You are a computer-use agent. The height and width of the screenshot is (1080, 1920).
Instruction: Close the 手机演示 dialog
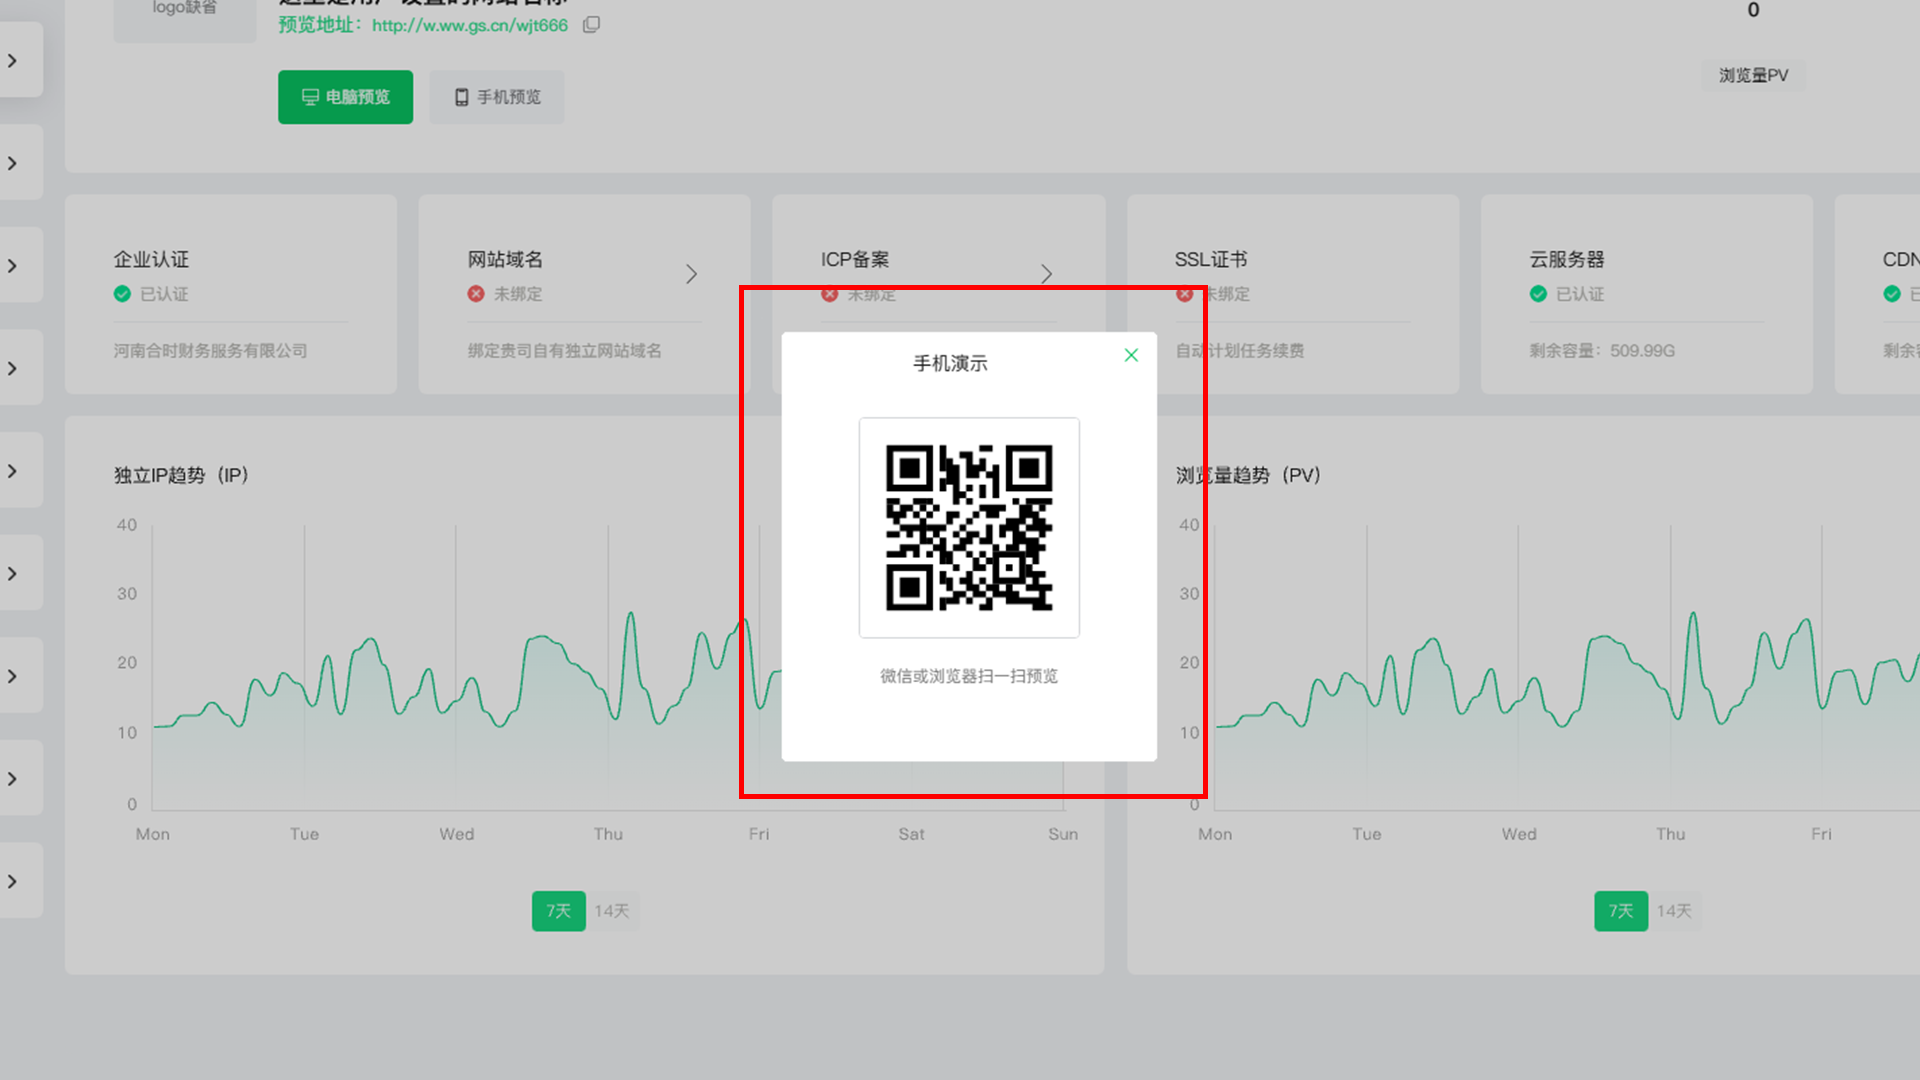1131,355
